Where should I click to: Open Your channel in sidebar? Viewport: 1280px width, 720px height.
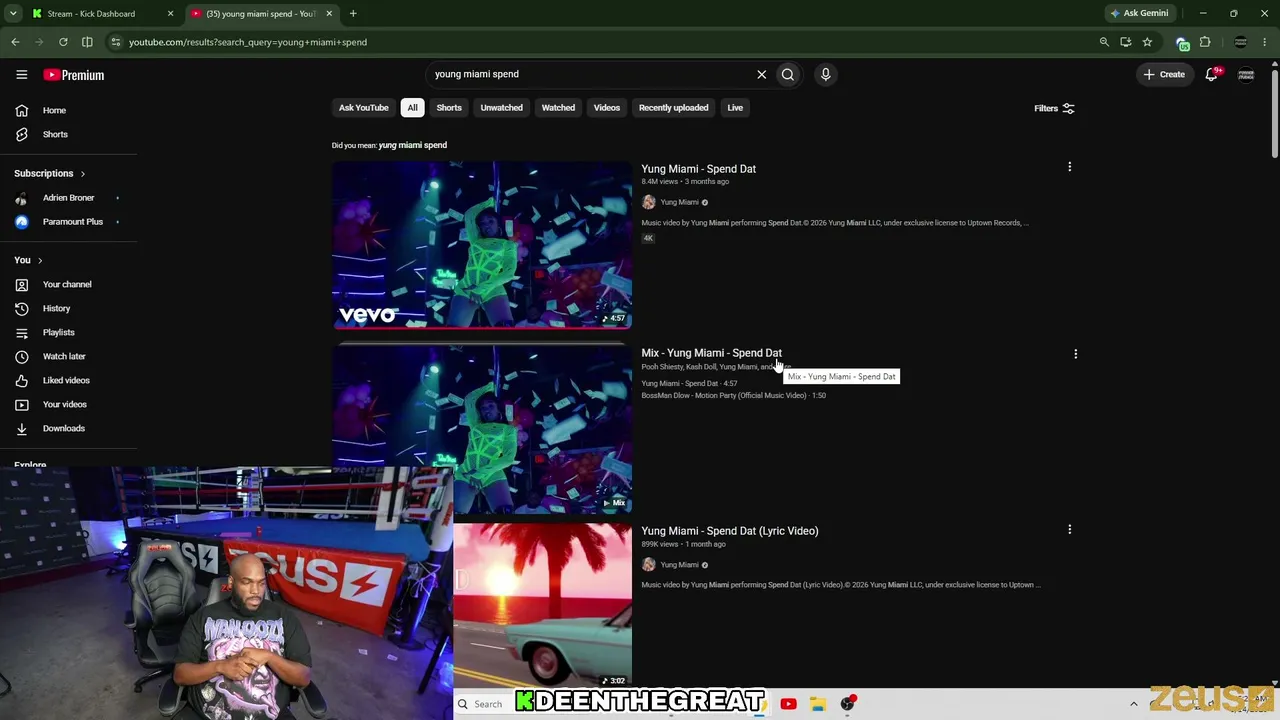tap(67, 284)
